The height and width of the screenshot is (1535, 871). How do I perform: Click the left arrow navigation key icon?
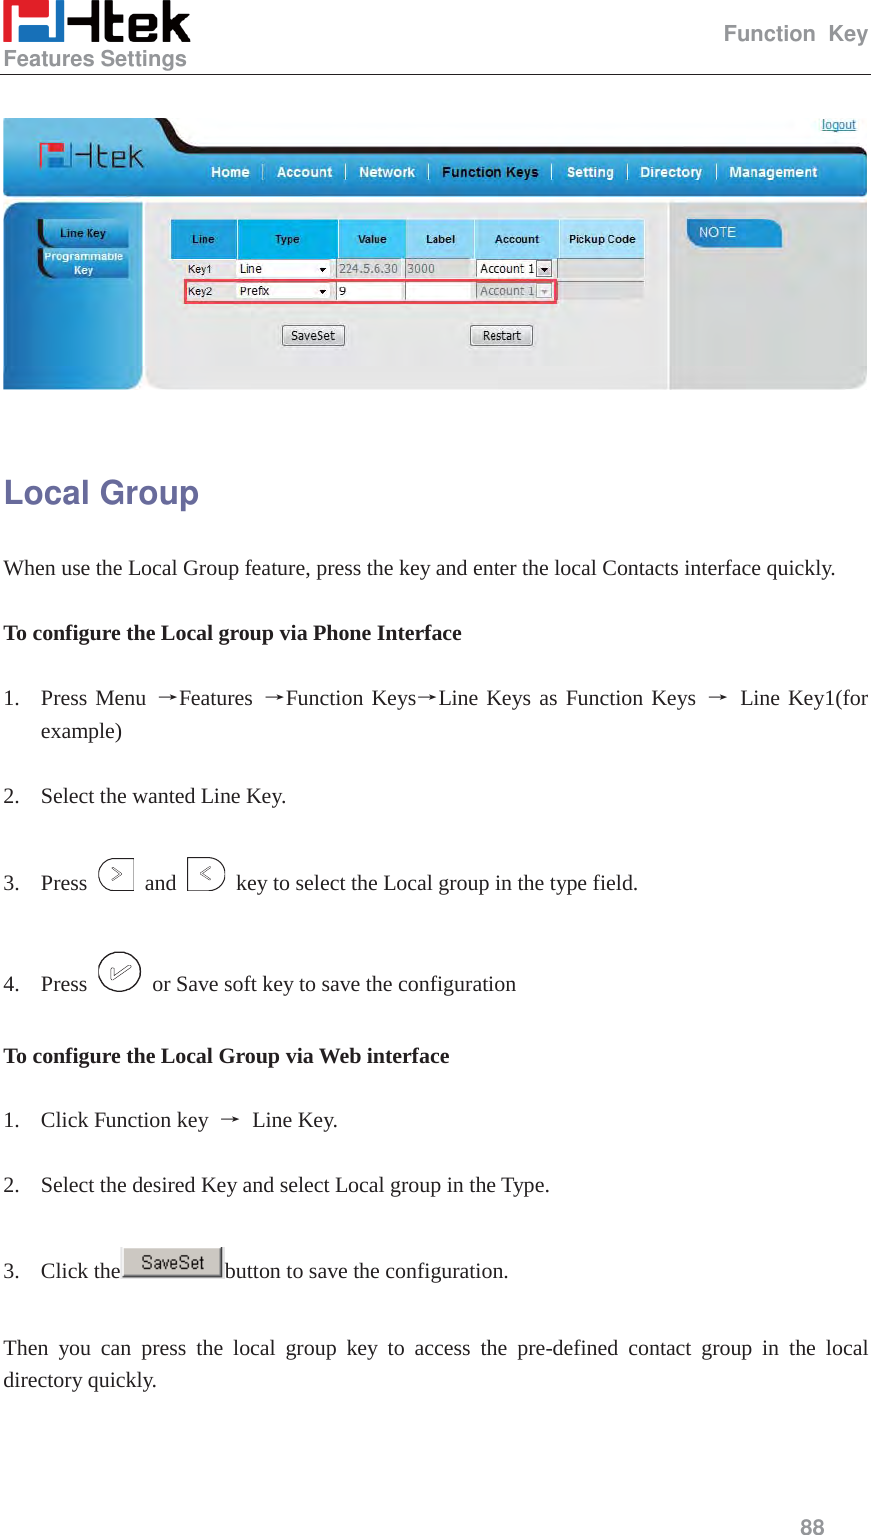[x=205, y=873]
